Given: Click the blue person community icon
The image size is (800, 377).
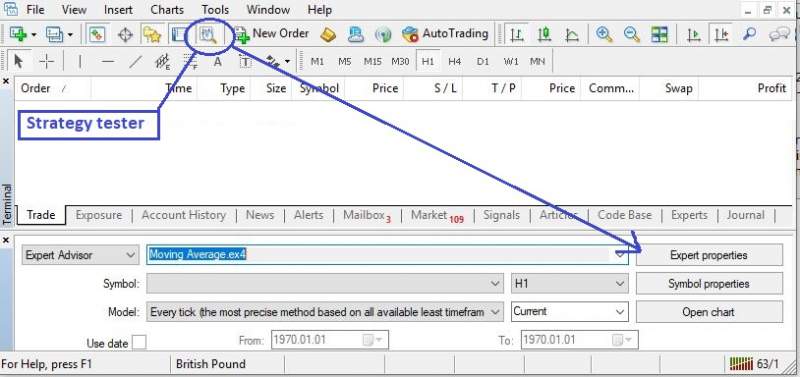Looking at the screenshot, I should pyautogui.click(x=356, y=35).
